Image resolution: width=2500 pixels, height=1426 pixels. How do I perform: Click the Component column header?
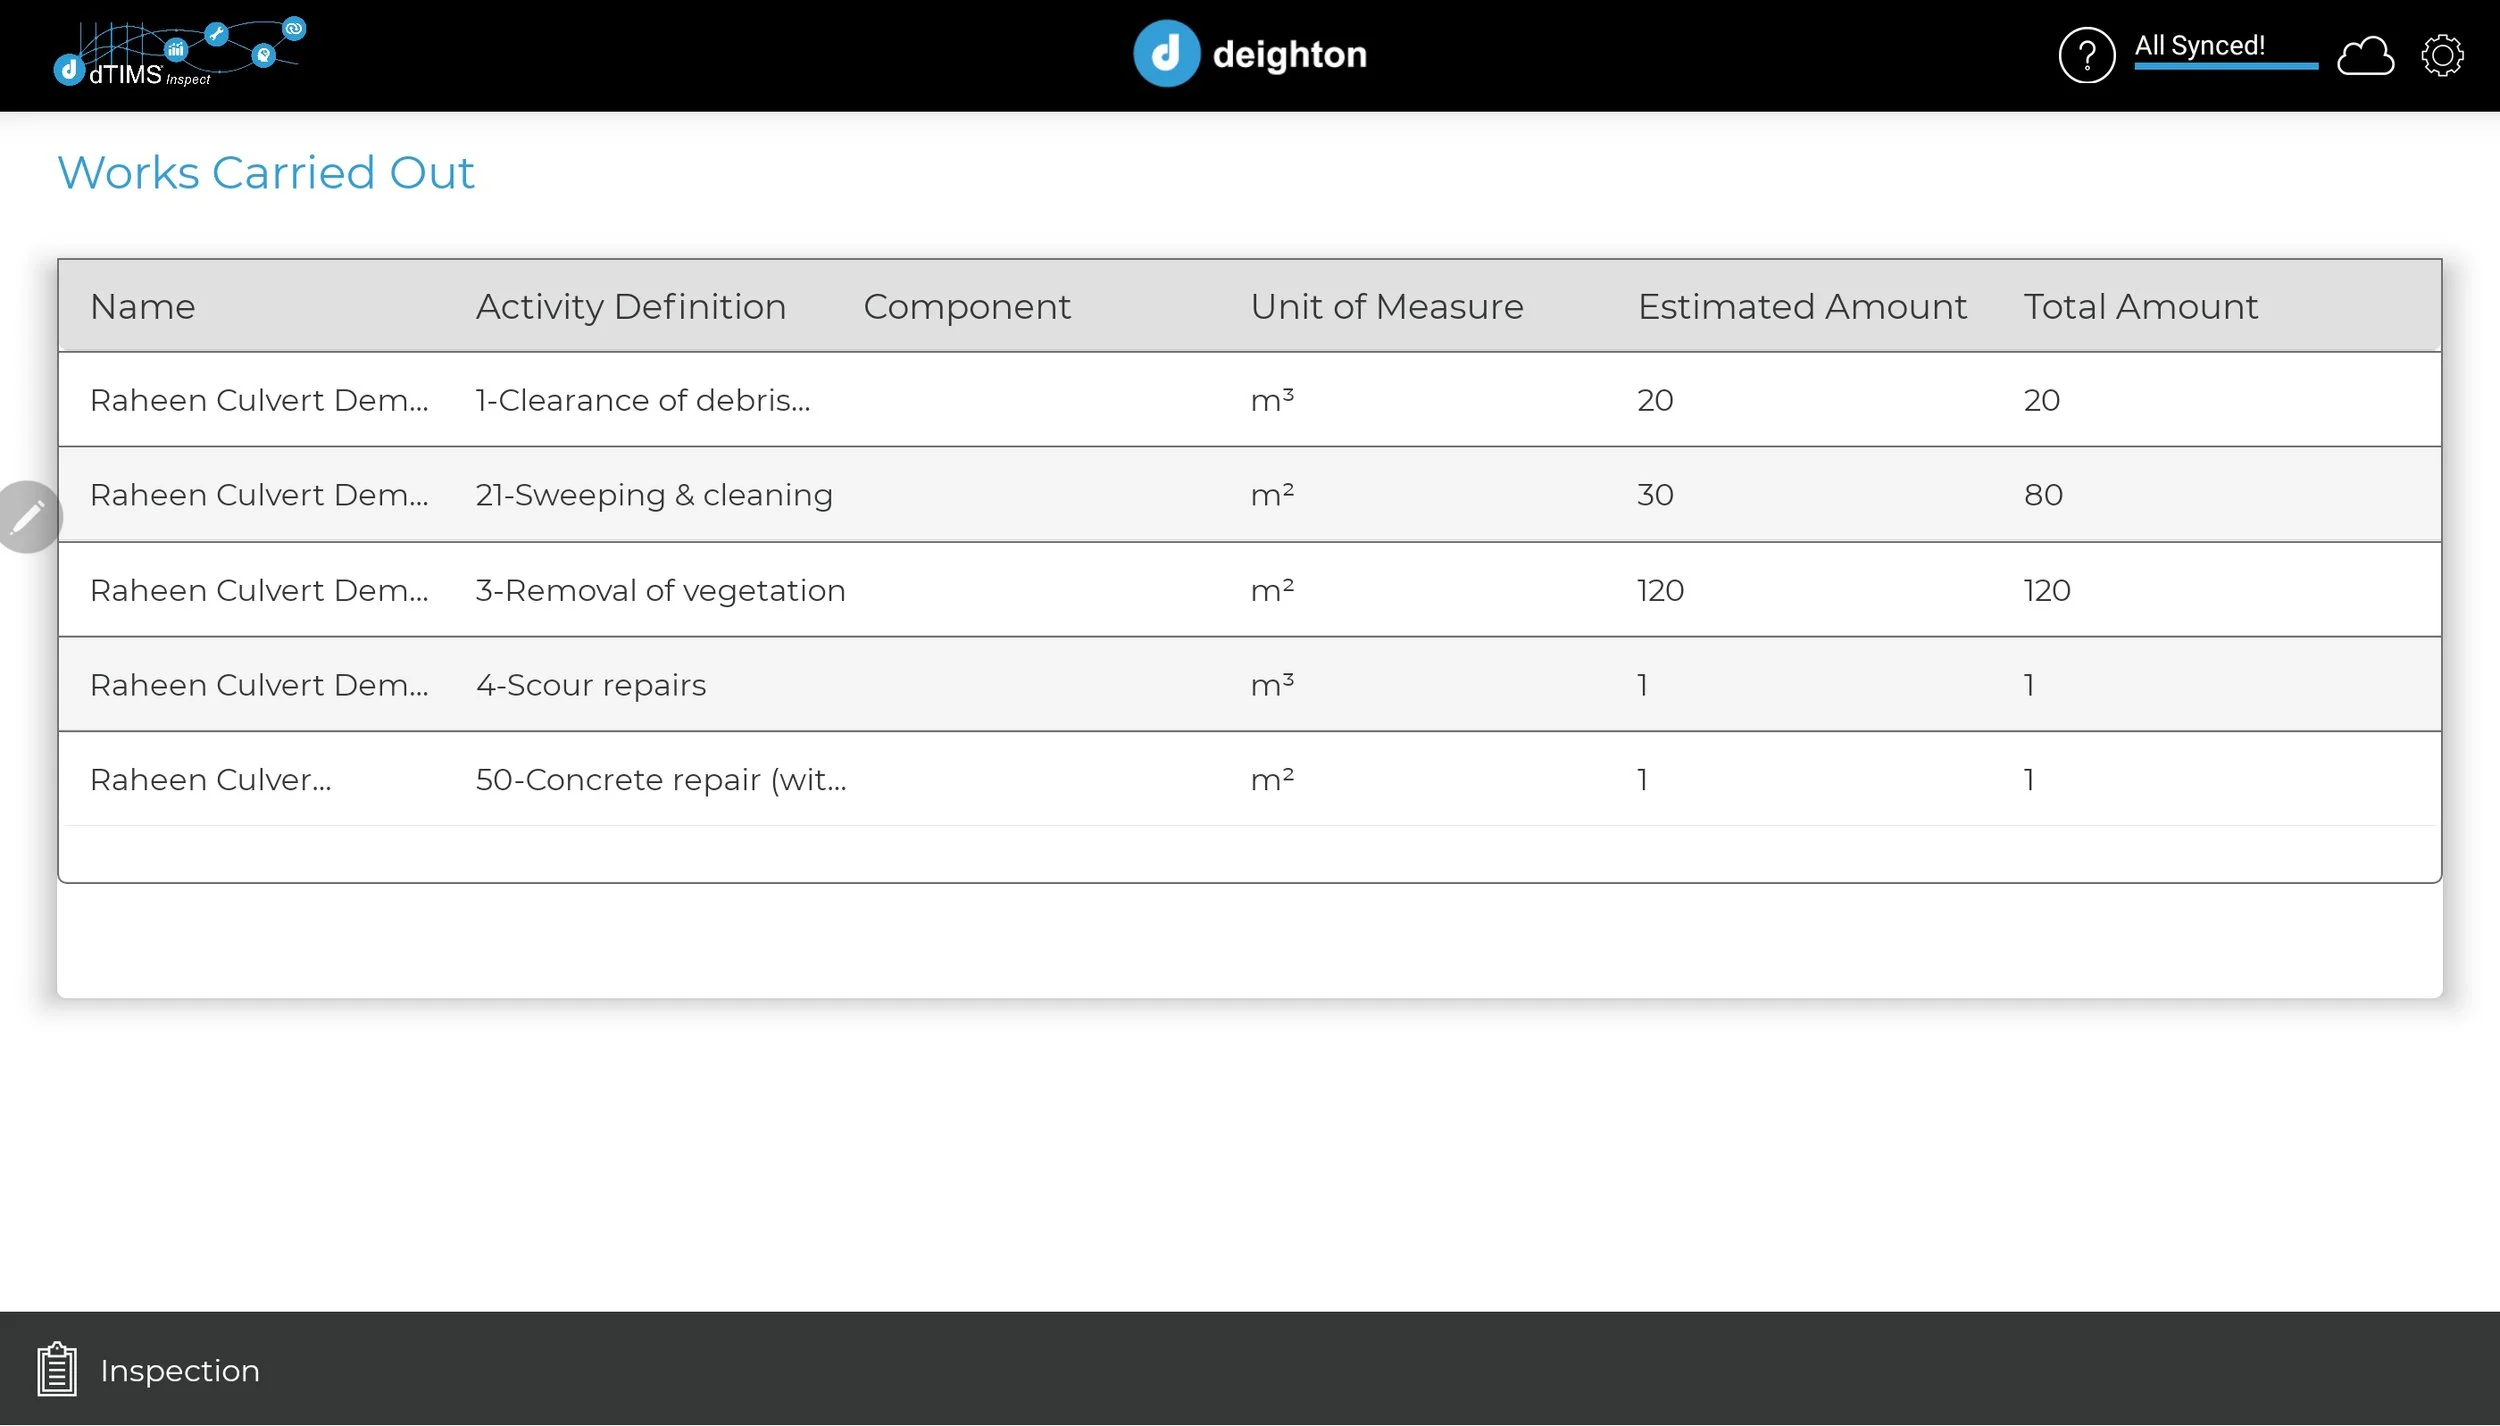pos(967,307)
